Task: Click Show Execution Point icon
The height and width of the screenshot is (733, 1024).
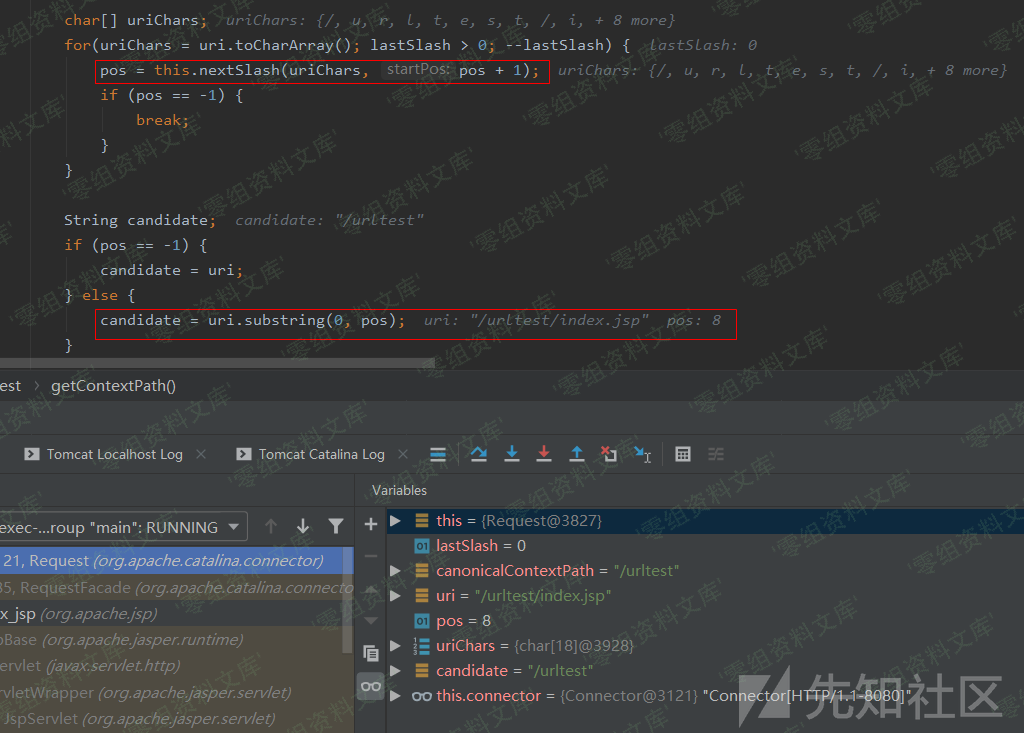Action: pyautogui.click(x=438, y=454)
